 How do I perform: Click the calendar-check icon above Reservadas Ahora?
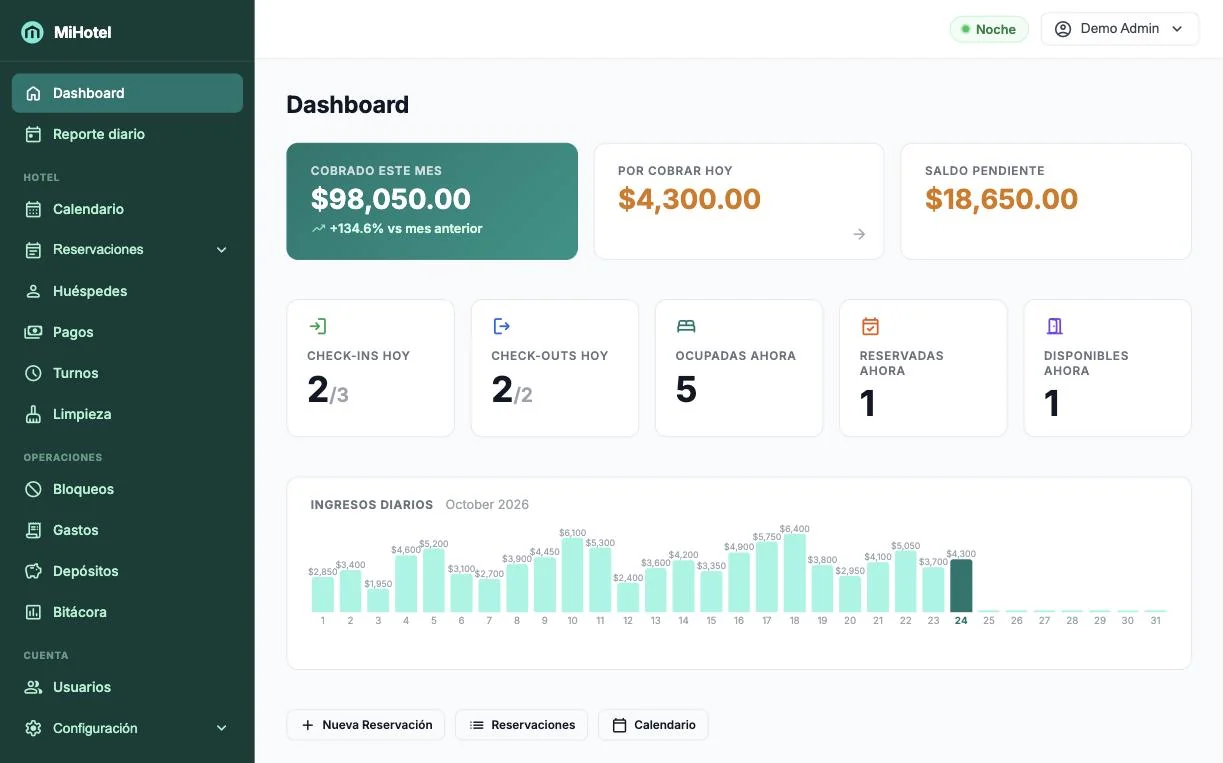point(870,326)
